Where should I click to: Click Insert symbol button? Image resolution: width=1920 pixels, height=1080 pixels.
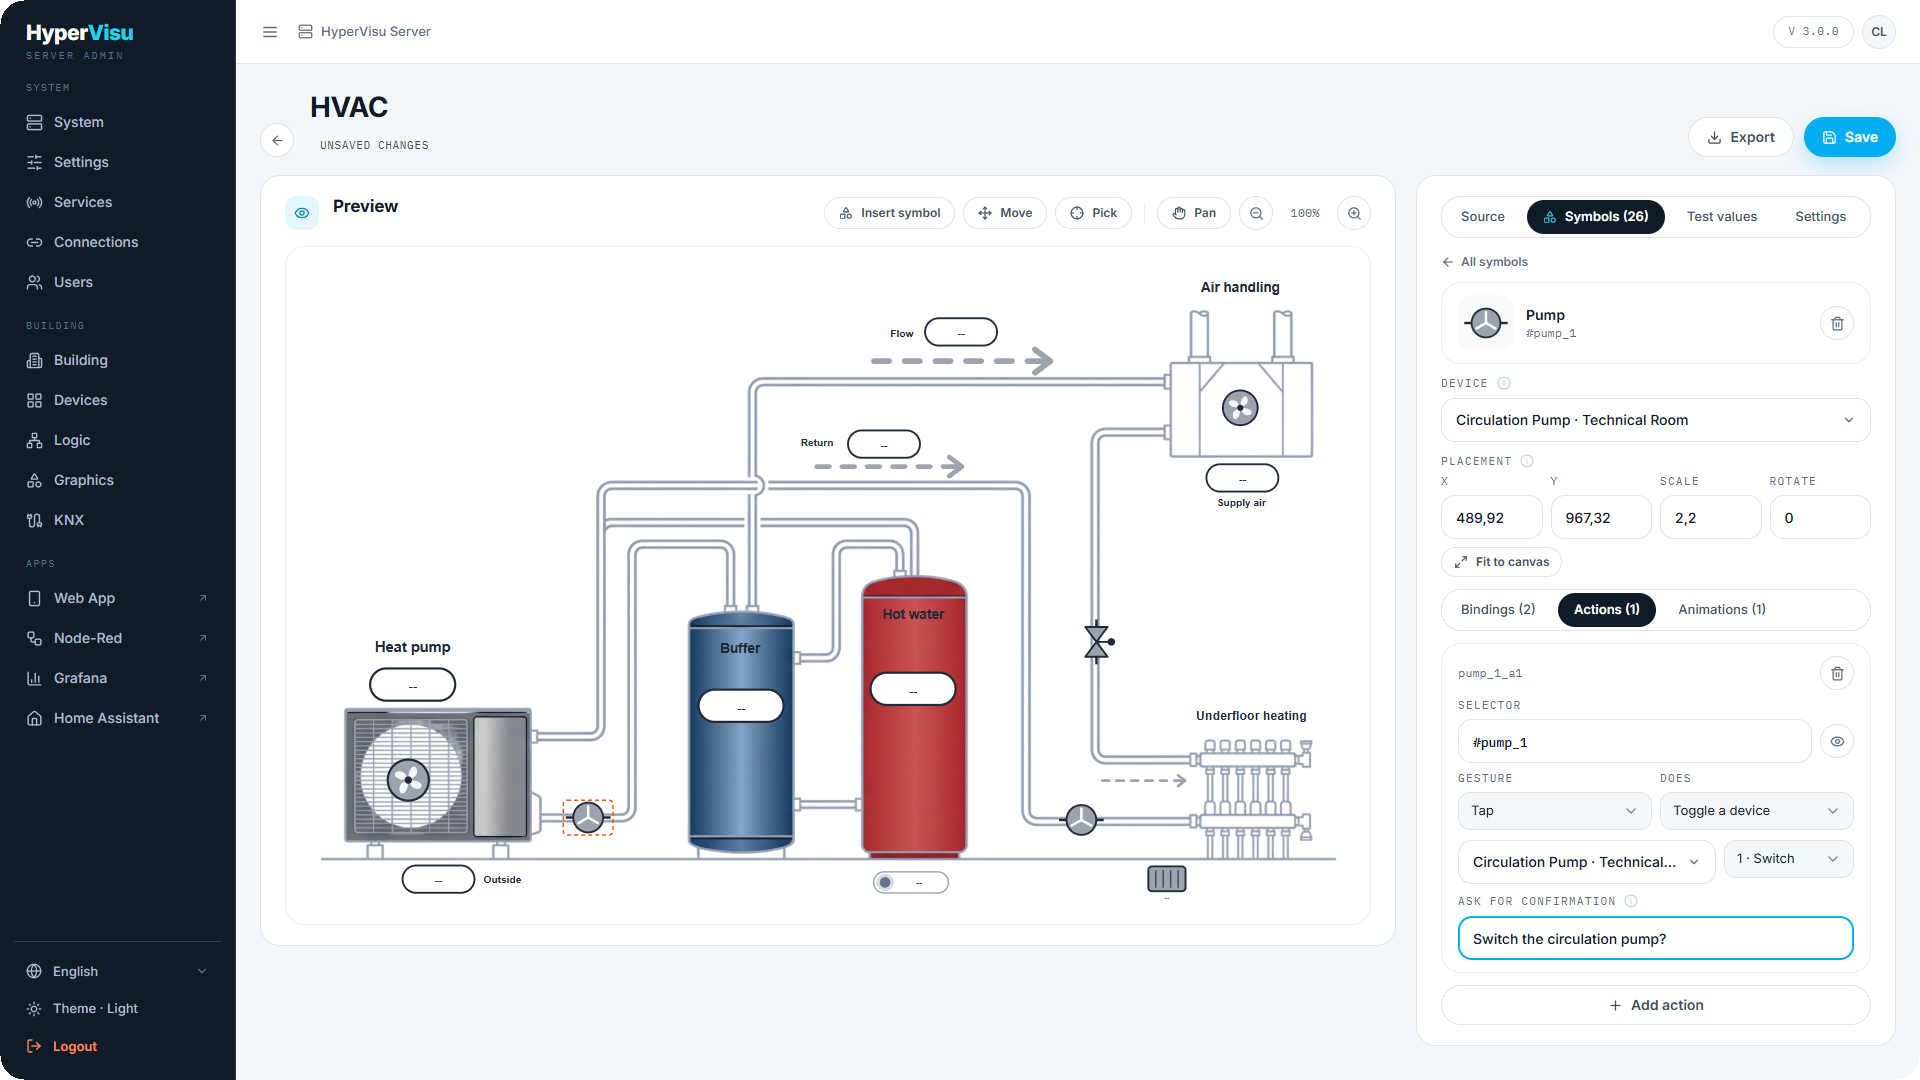pyautogui.click(x=889, y=213)
